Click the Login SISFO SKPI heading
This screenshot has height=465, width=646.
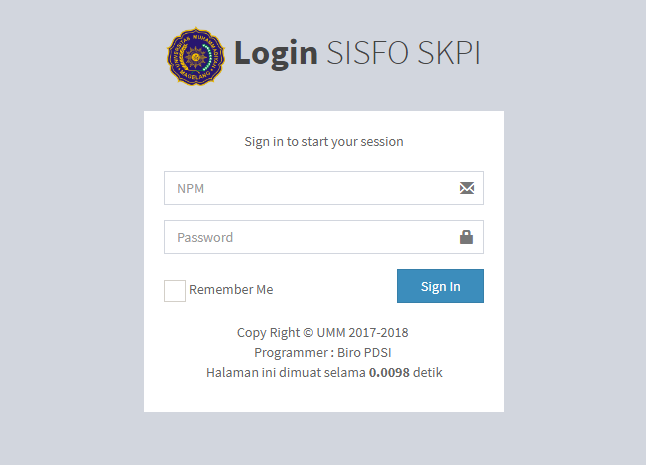(357, 53)
